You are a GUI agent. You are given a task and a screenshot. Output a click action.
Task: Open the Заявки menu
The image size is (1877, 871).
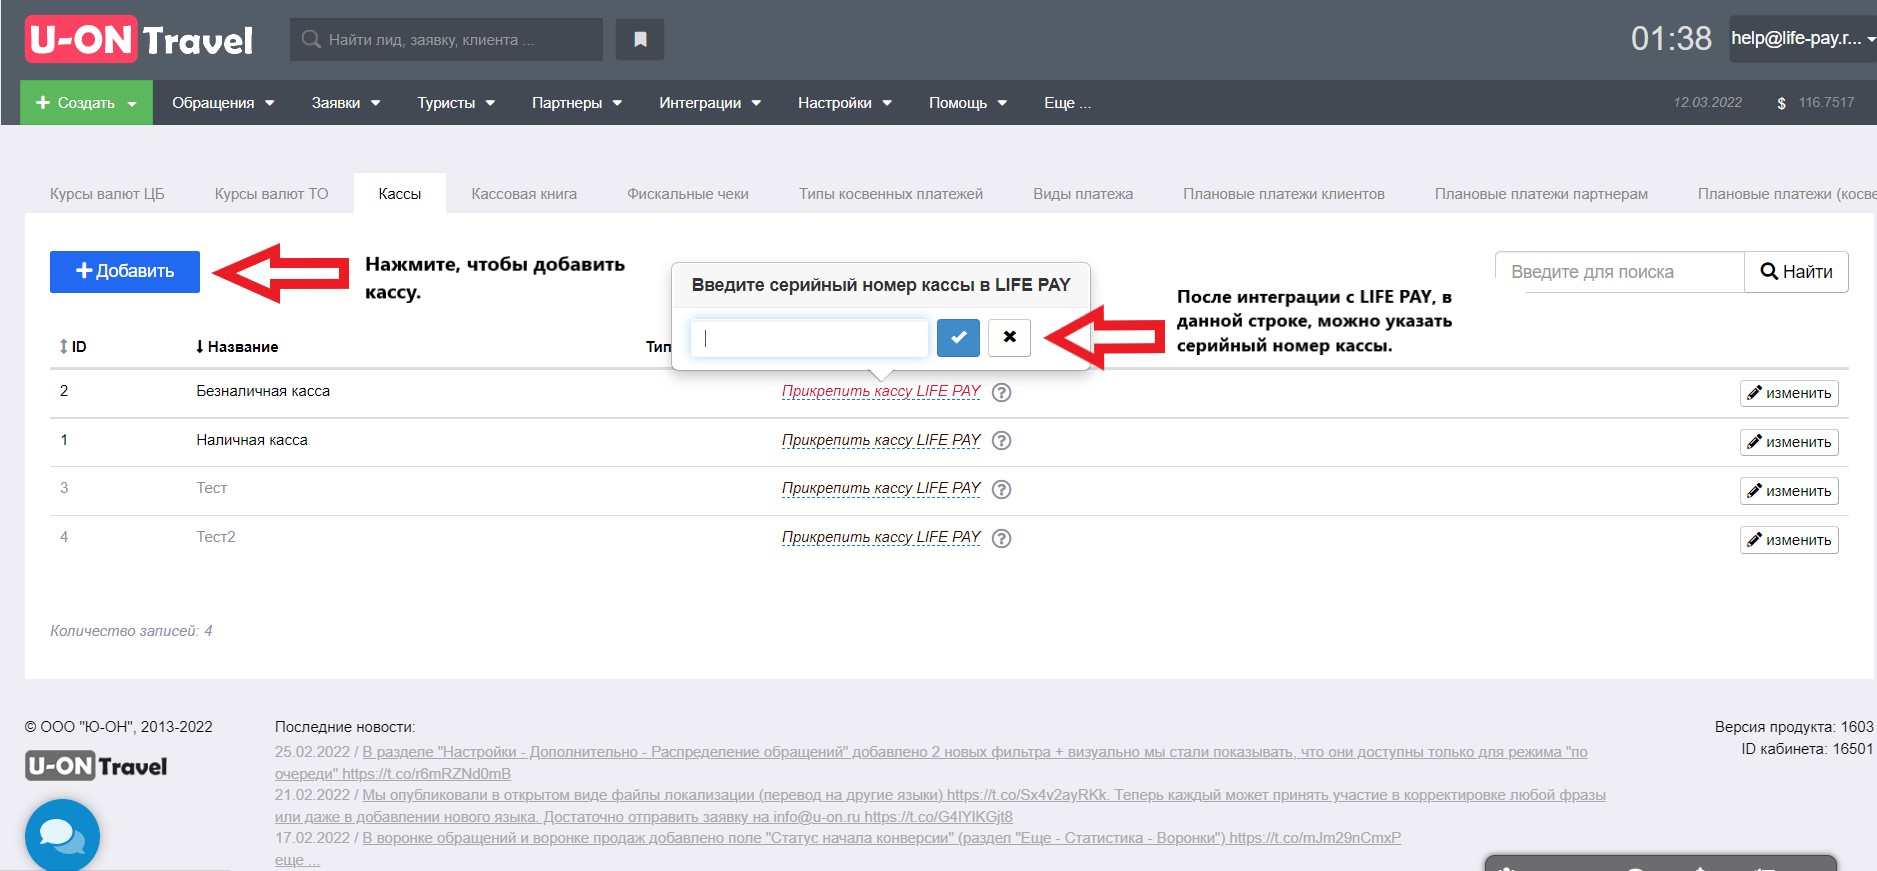coord(346,103)
